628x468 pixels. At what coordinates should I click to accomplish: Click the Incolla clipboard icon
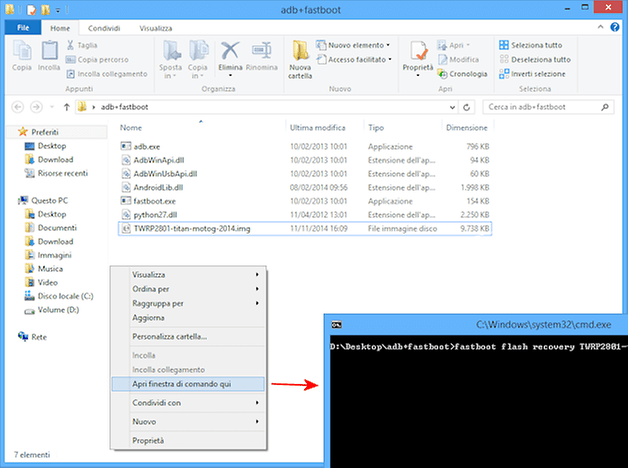[49, 56]
